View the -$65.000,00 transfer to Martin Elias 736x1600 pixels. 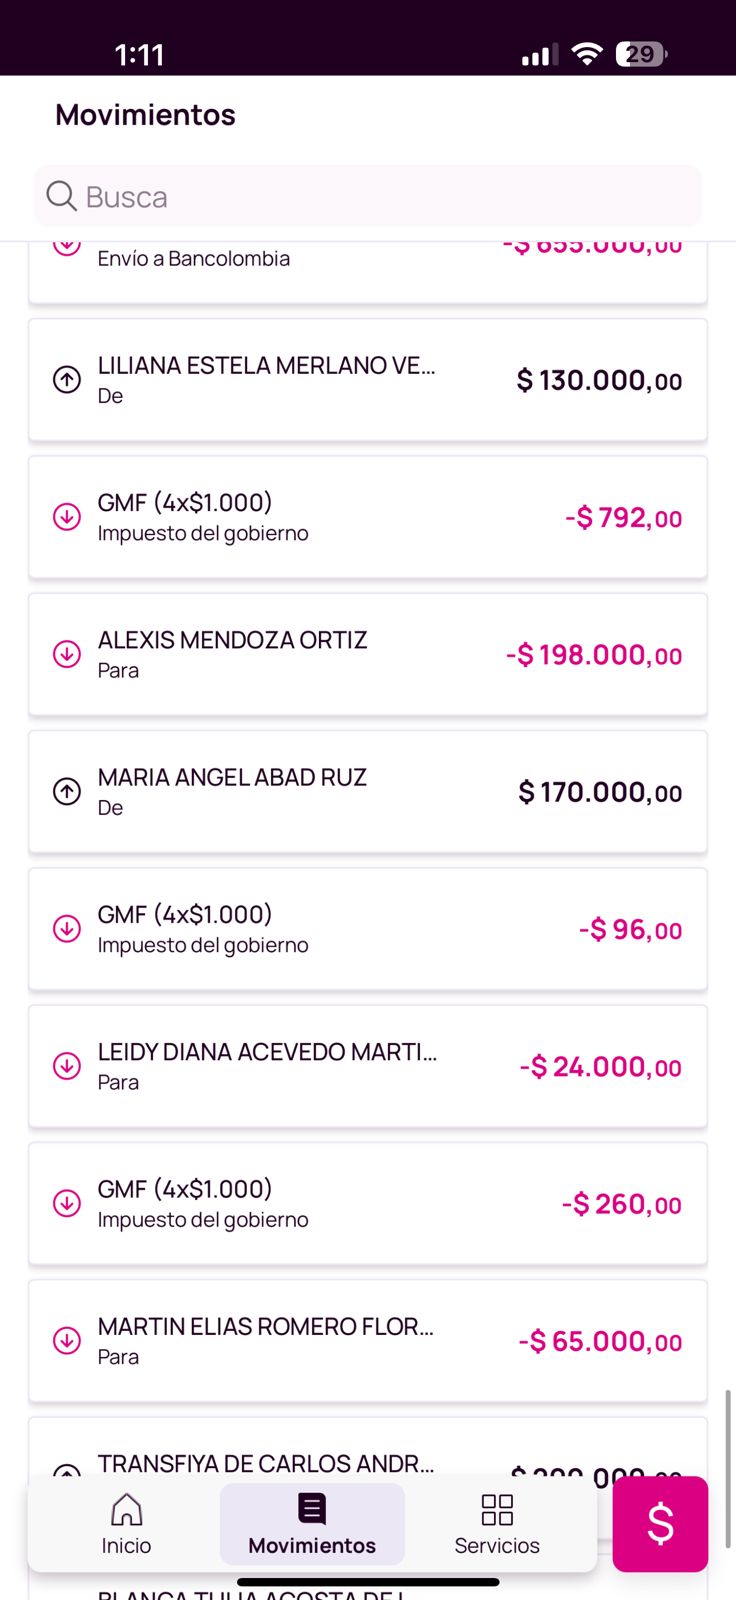(x=368, y=1340)
